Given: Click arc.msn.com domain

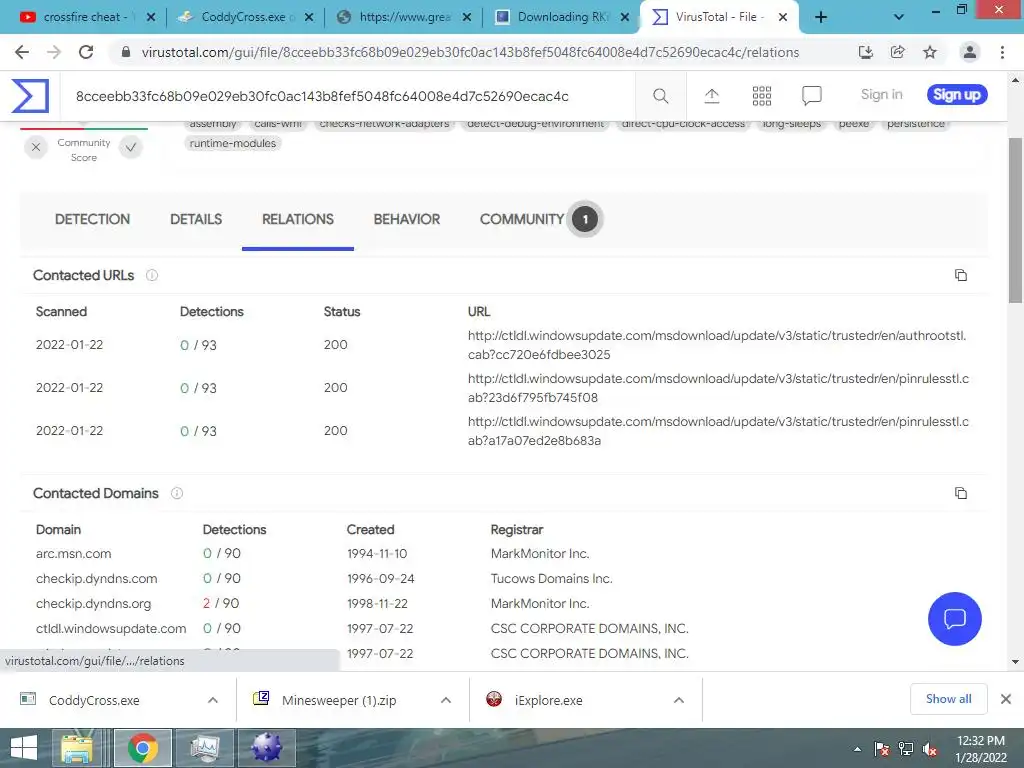Looking at the screenshot, I should [73, 553].
